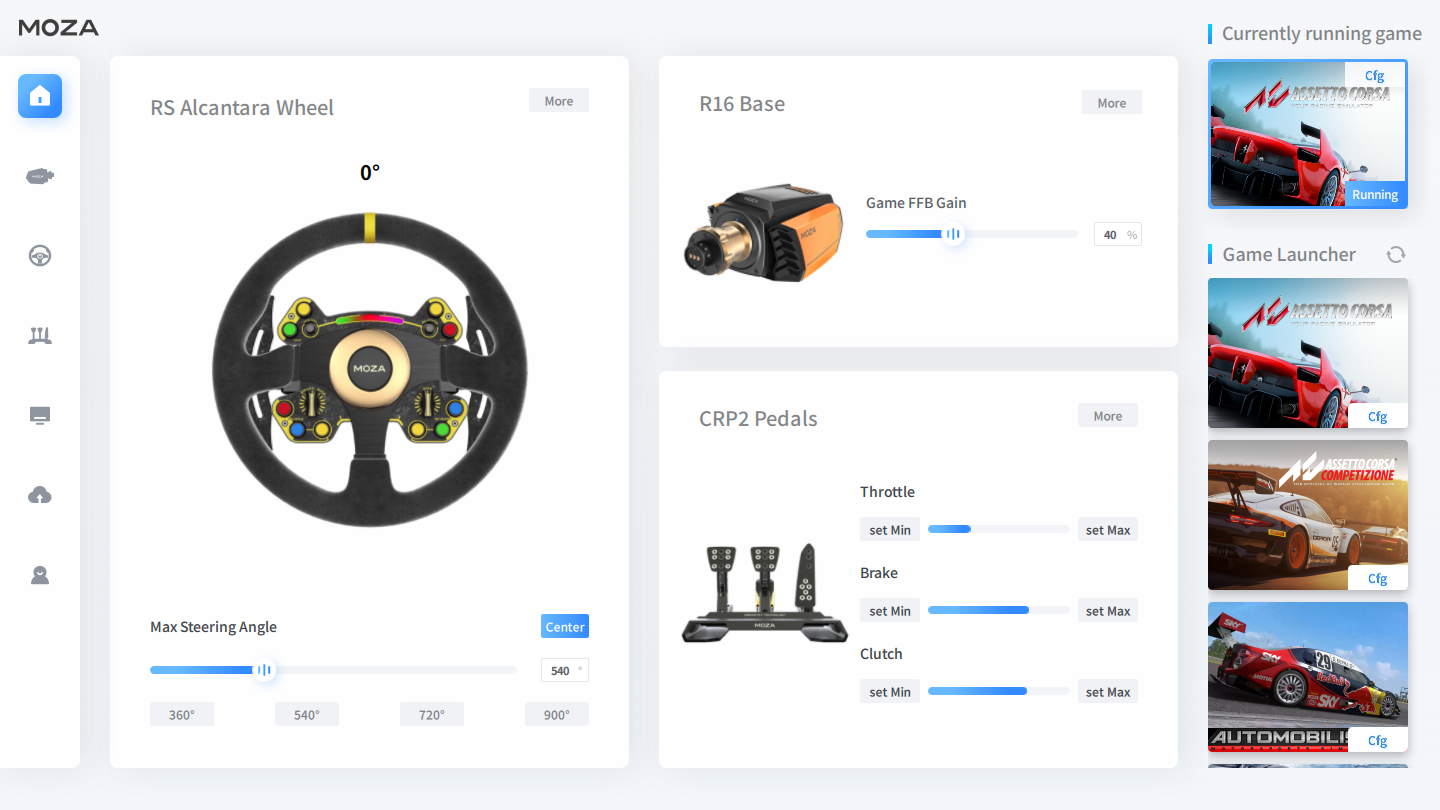Click the Running status badge
Screen dimensions: 1440x810
coord(1375,195)
